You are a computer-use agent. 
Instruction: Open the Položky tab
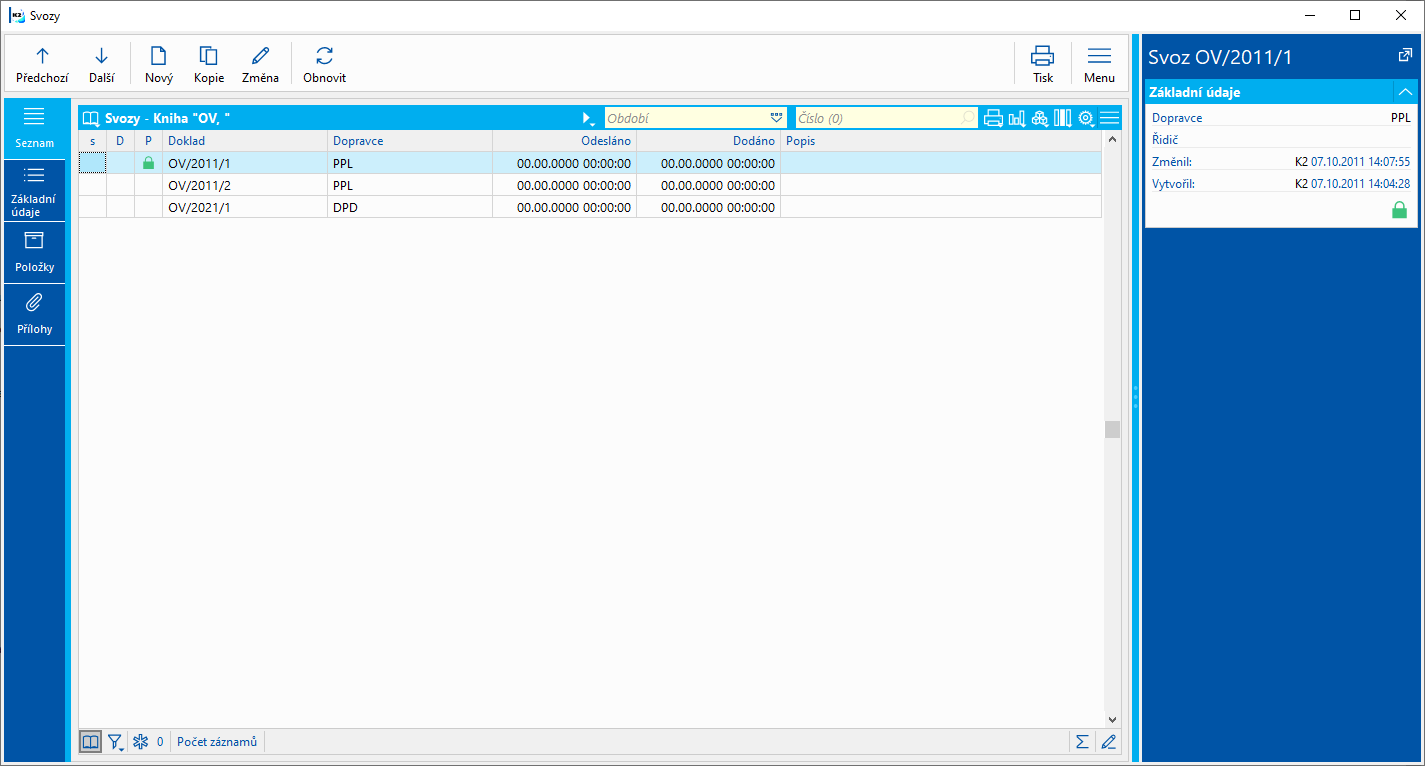click(x=34, y=252)
